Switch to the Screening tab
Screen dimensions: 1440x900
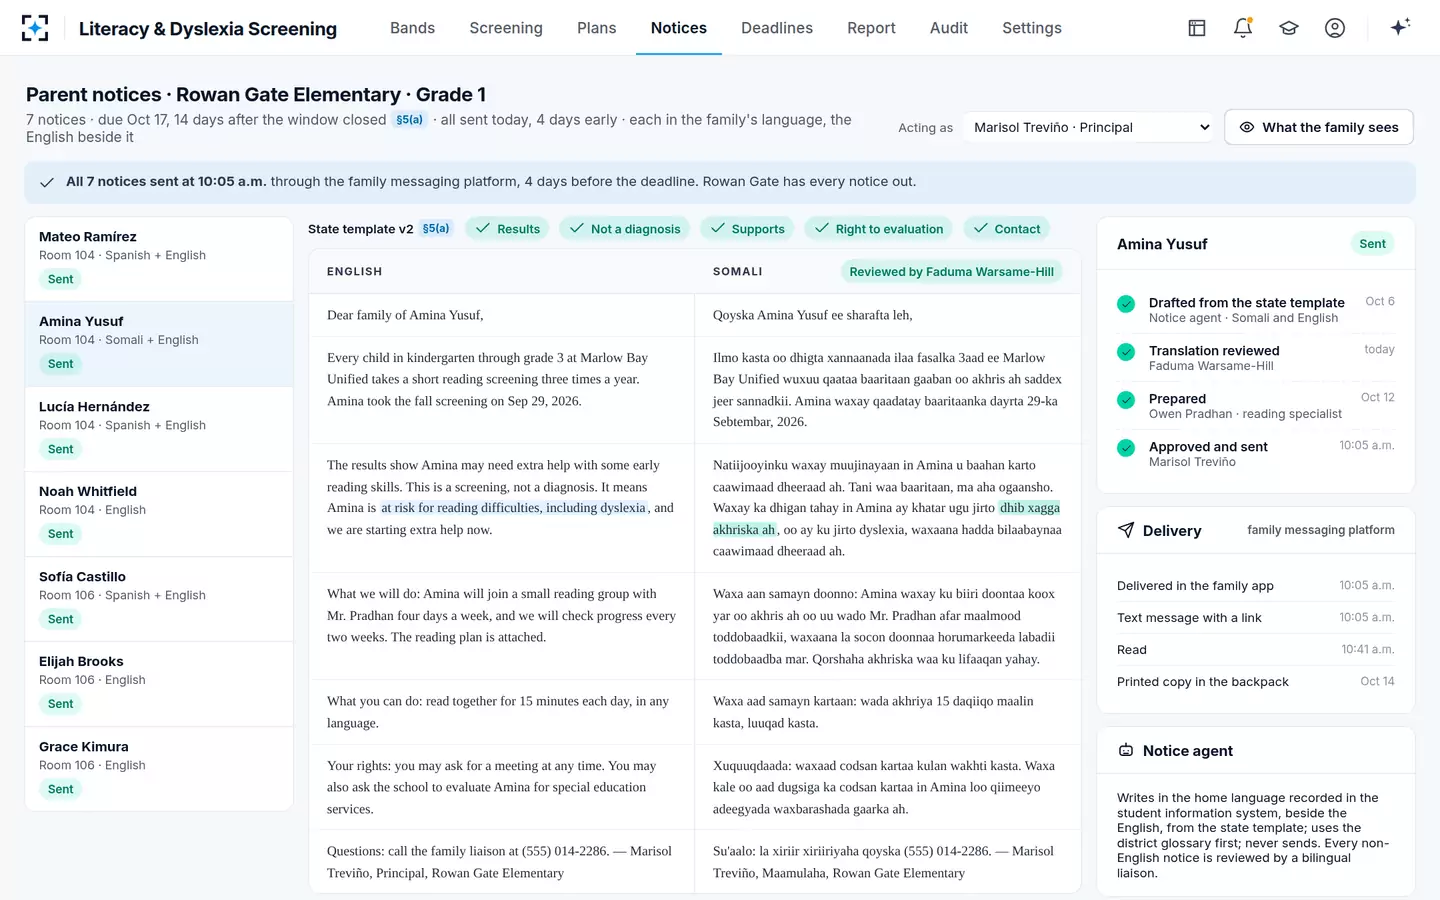tap(506, 28)
